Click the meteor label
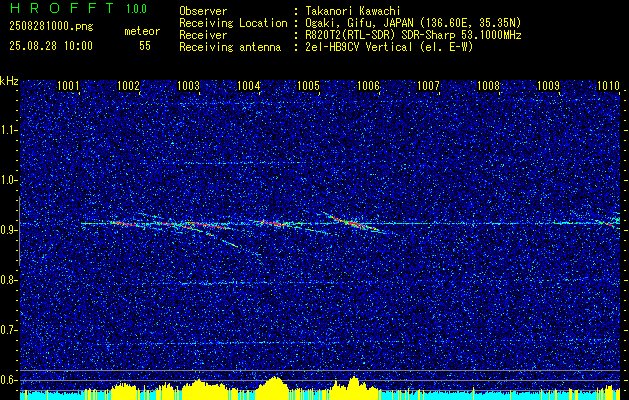Viewport: 629px width, 400px height. point(142,31)
